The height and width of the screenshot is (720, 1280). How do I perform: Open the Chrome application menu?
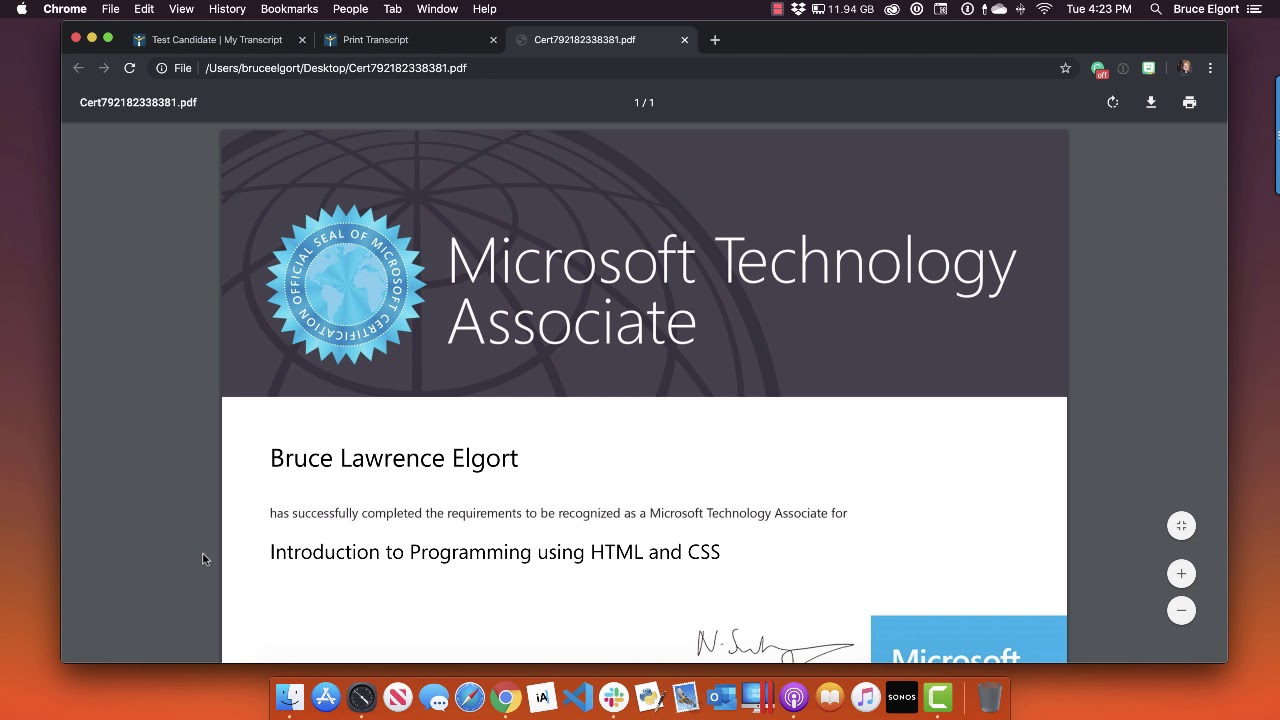[x=65, y=9]
